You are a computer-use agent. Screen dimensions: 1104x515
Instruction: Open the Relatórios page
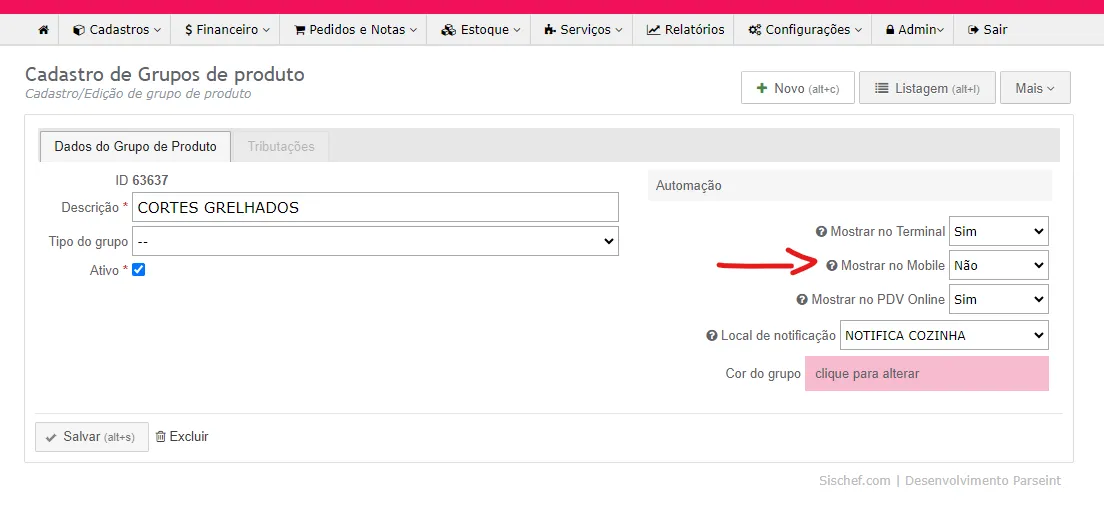click(x=685, y=30)
